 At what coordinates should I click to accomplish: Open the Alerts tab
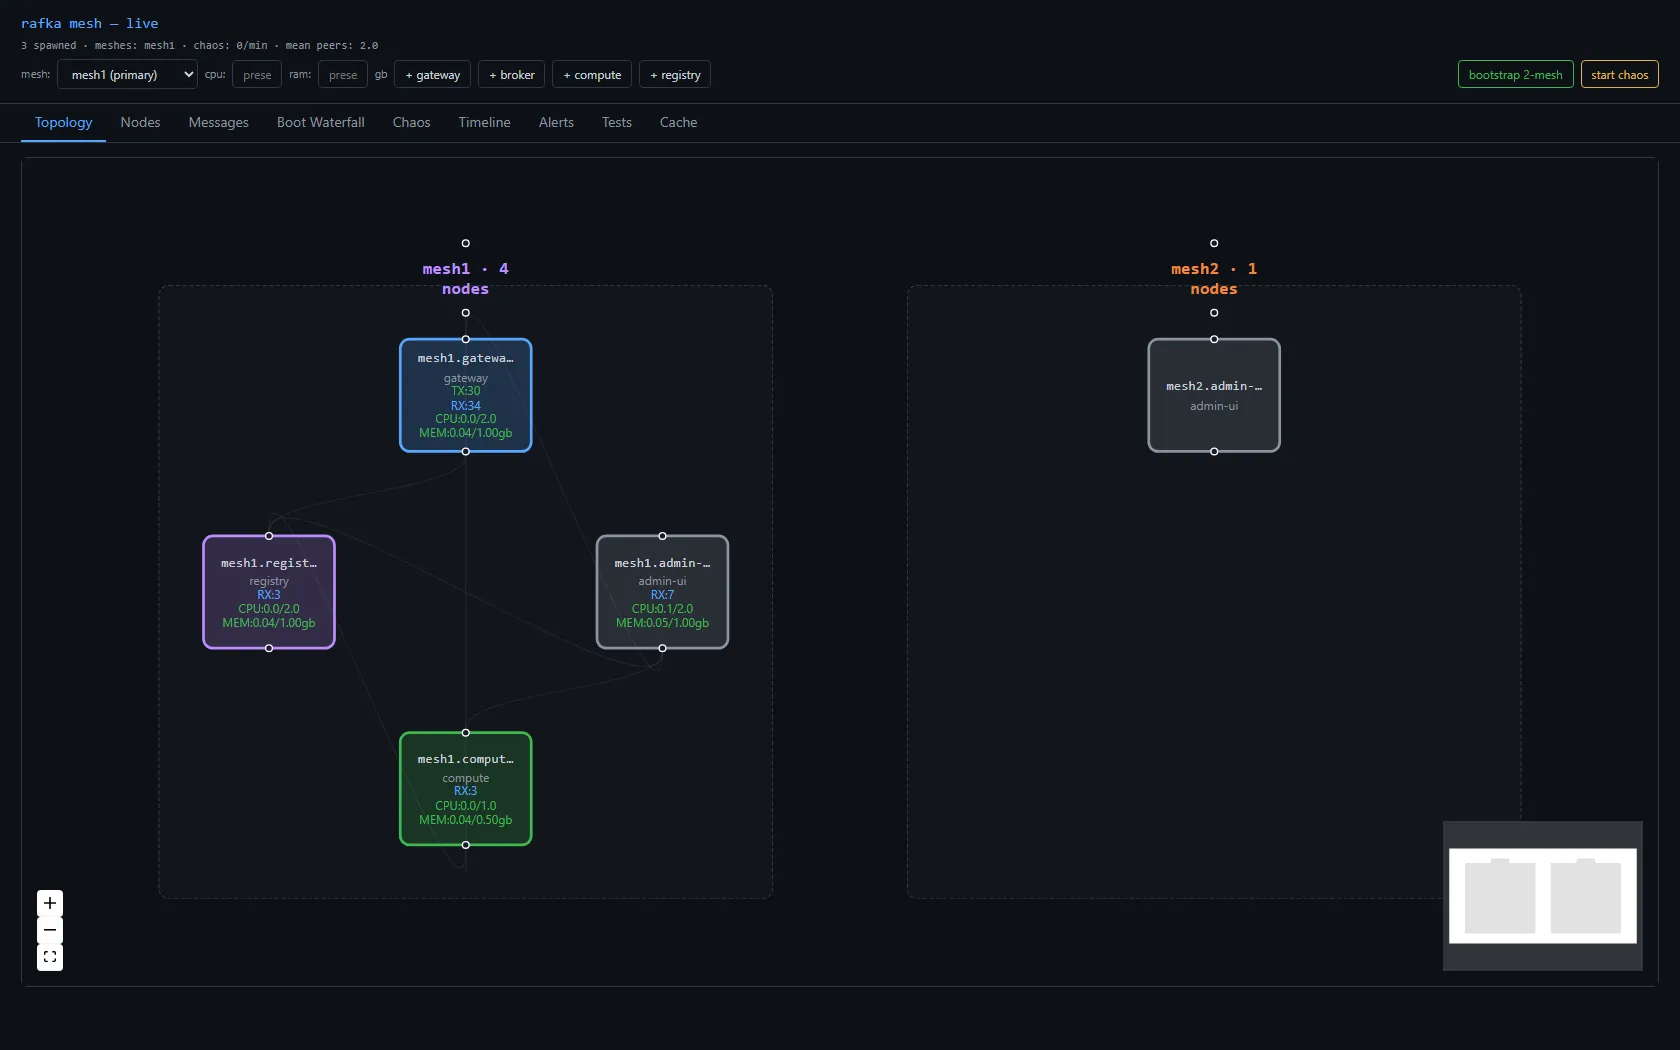point(556,122)
